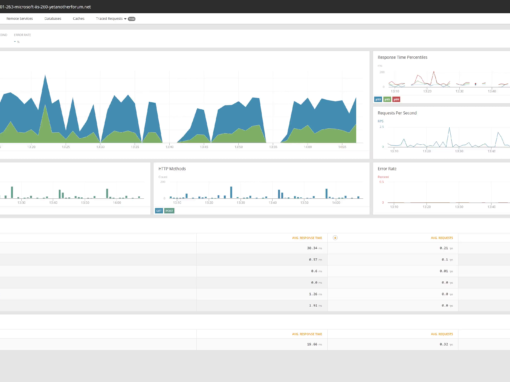This screenshot has height=382, width=510.
Task: Click the red peak in Response Time Percentiles chart
Action: [434, 72]
